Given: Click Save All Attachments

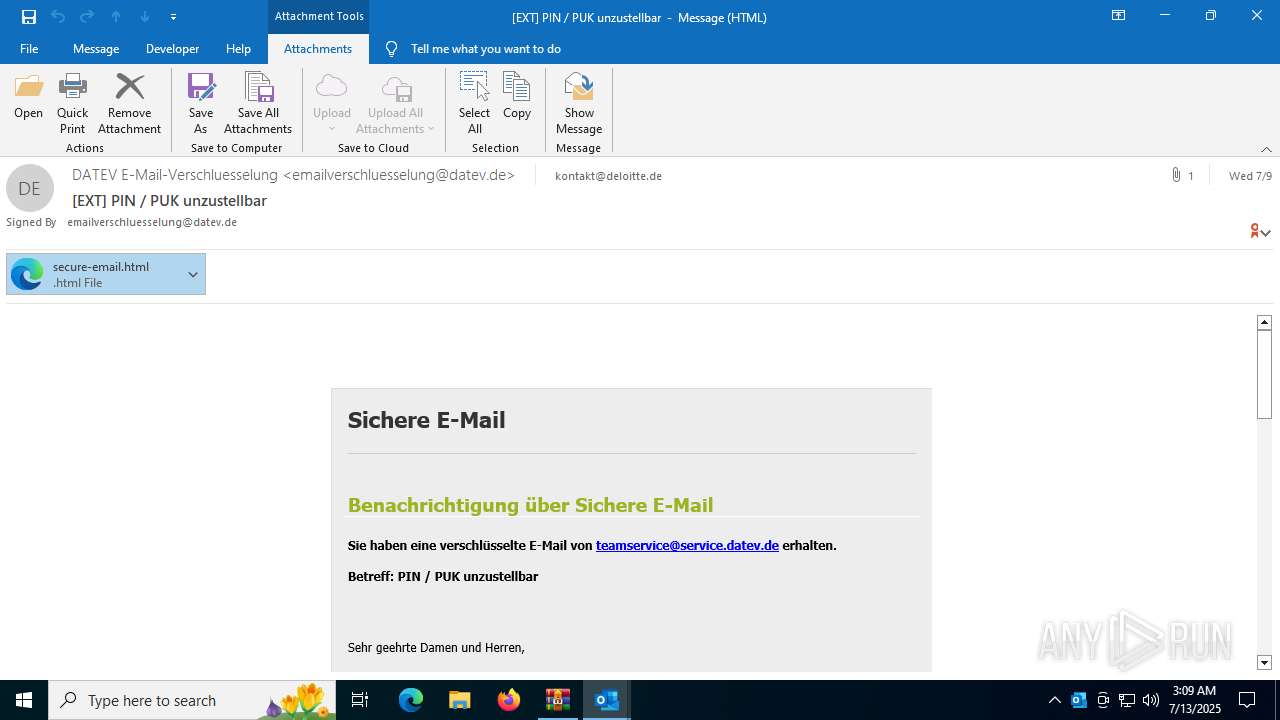Looking at the screenshot, I should coord(258,103).
